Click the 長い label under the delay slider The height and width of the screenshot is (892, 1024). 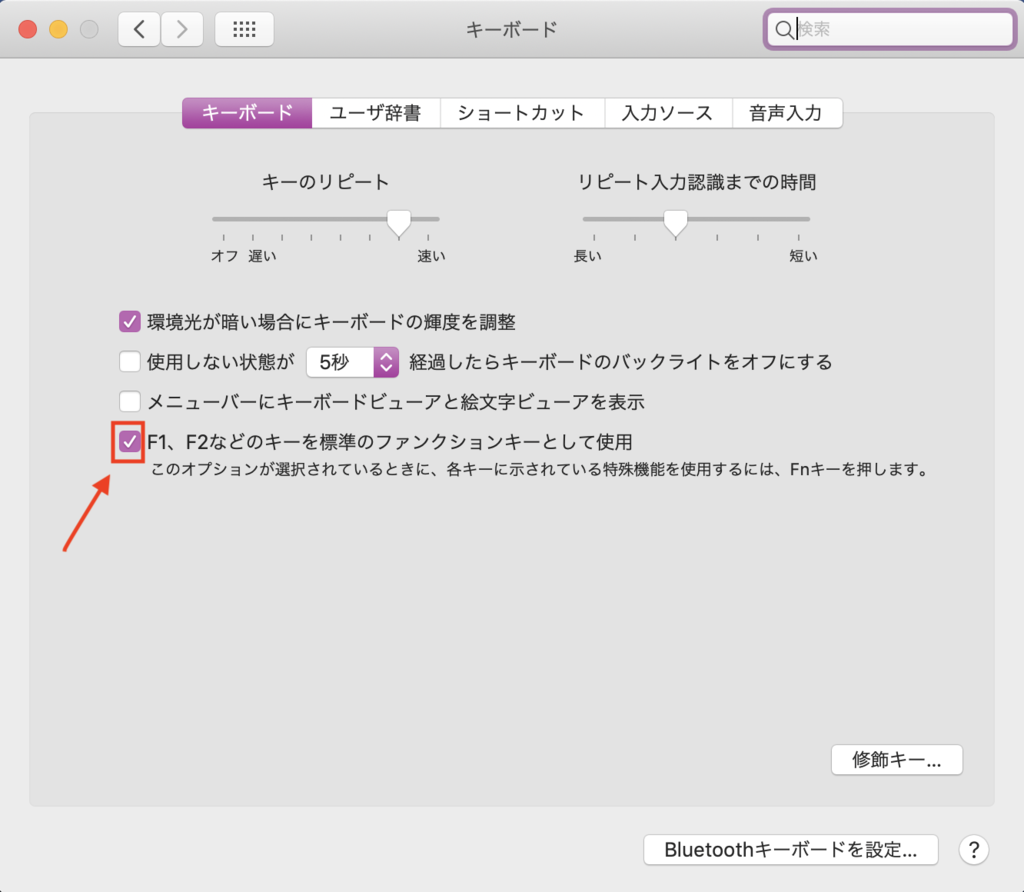coord(587,256)
